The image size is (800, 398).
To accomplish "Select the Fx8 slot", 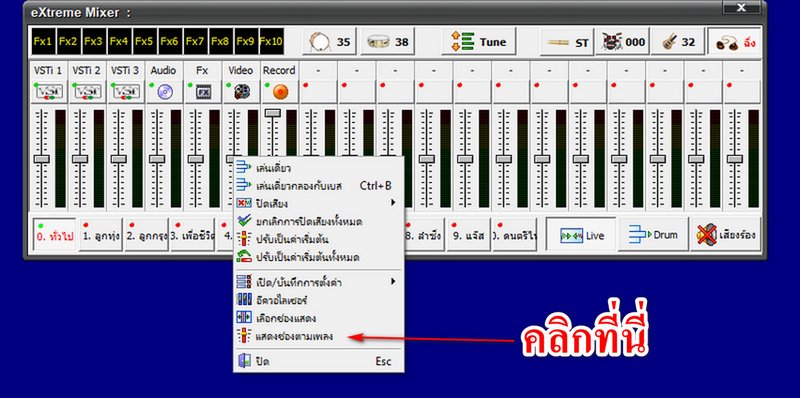I will click(220, 42).
